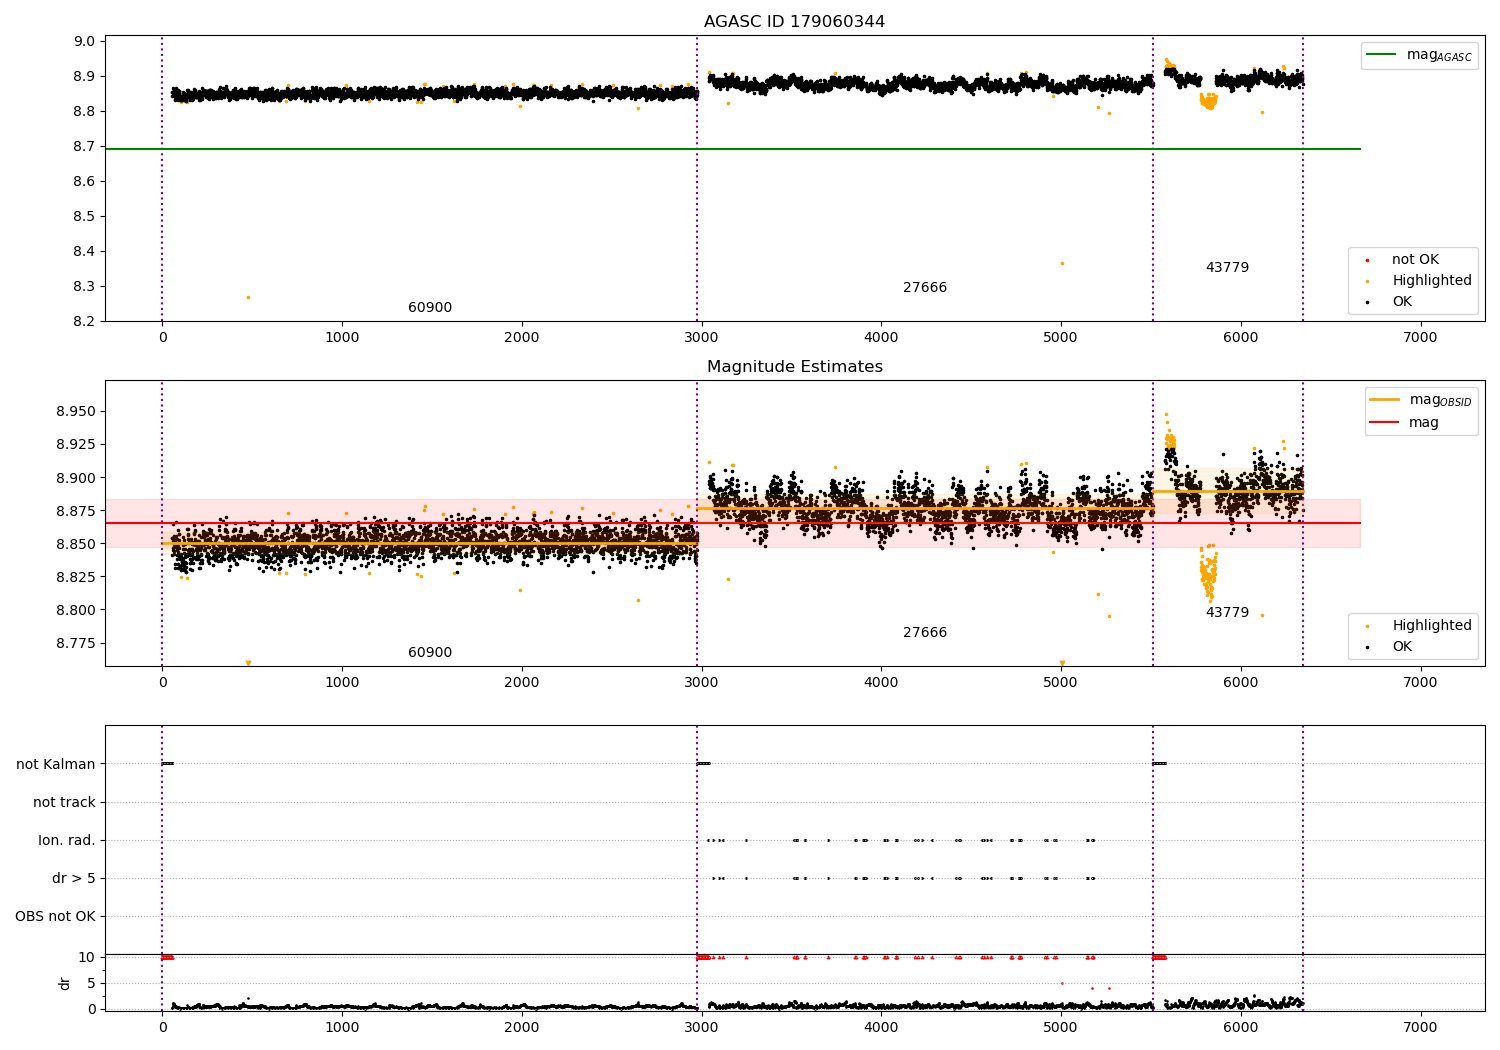Click x-axis tick 2000 under top plot
The image size is (1500, 1050).
(x=522, y=338)
